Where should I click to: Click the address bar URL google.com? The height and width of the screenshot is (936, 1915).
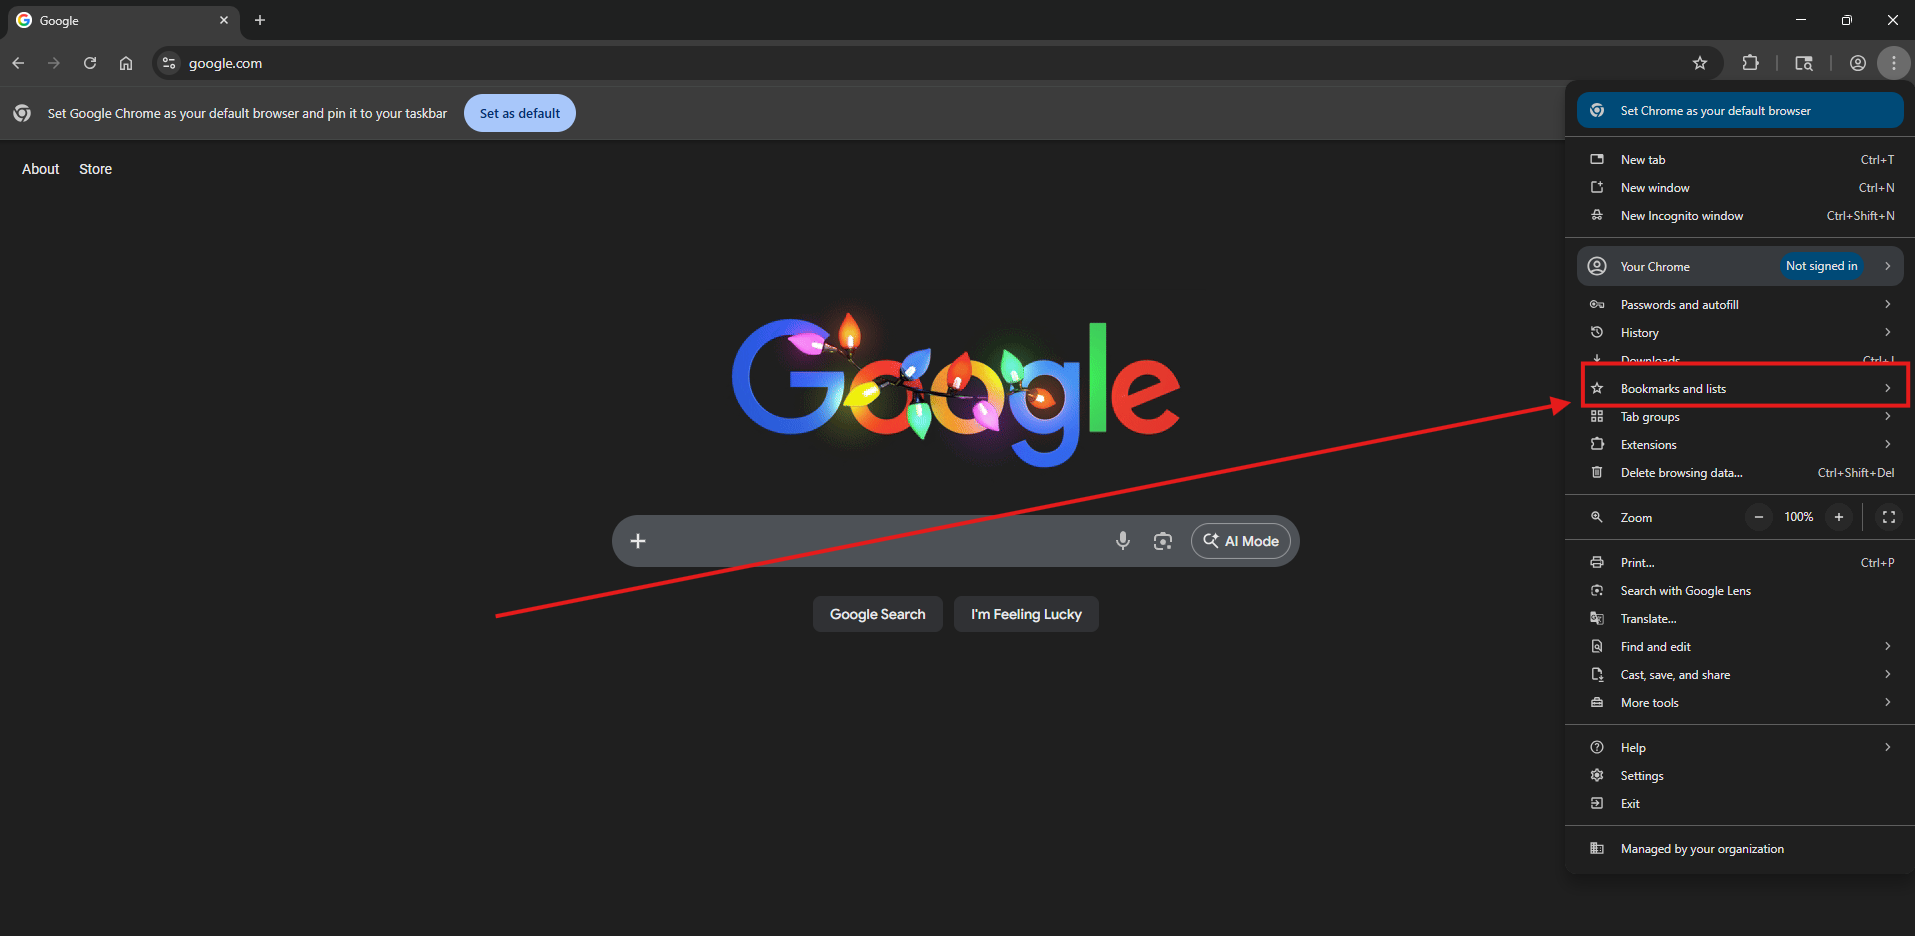coord(226,63)
